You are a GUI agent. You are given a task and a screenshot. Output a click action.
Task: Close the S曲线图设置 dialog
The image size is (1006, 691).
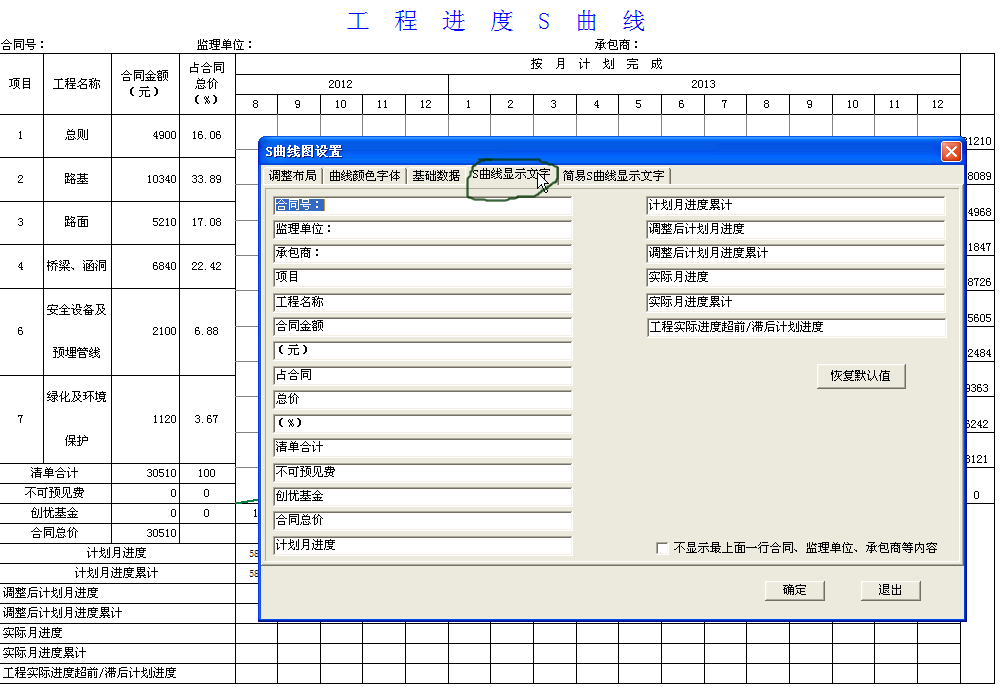(x=951, y=151)
